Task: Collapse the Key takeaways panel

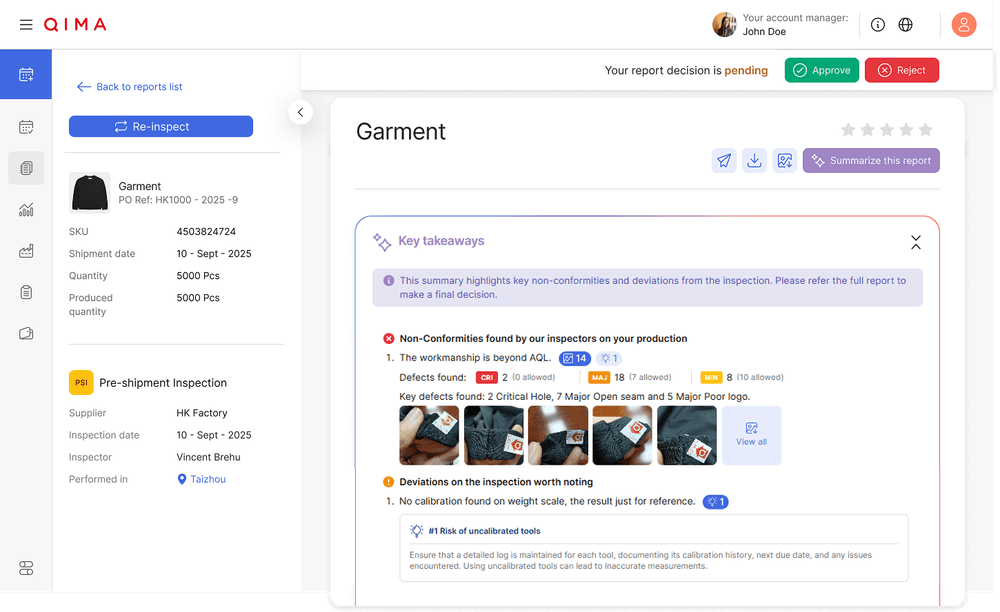Action: [x=915, y=242]
